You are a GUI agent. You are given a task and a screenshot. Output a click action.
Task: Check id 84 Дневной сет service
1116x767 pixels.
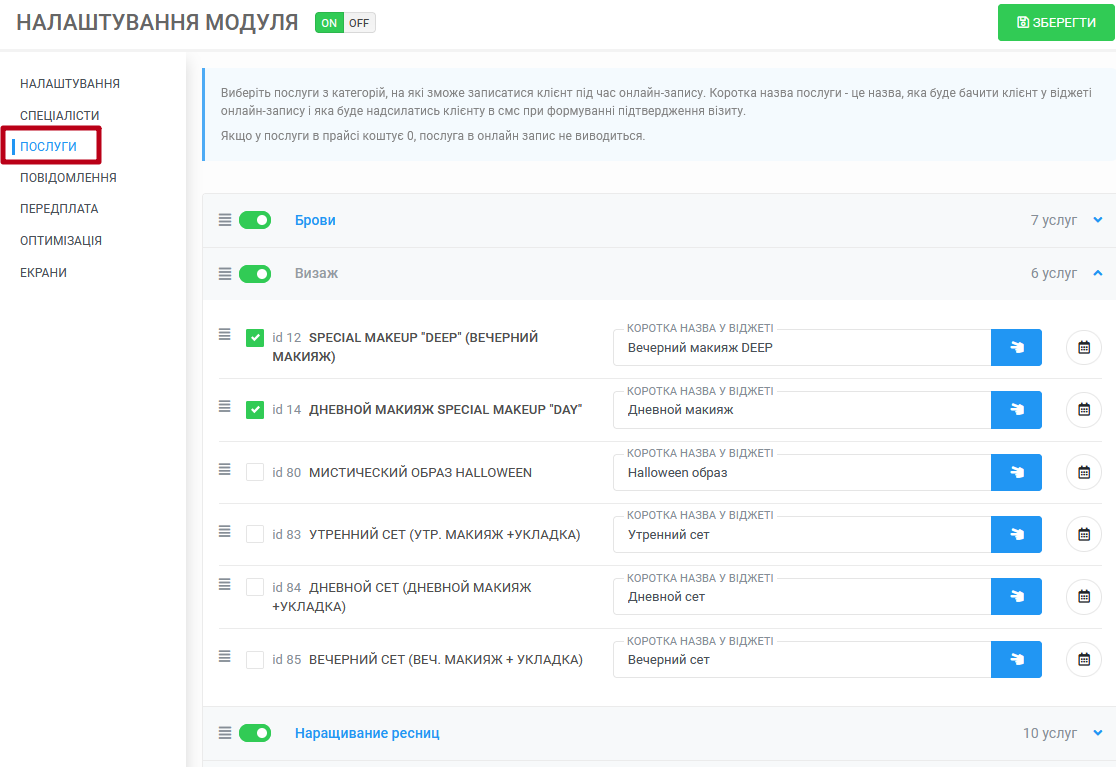coord(255,588)
